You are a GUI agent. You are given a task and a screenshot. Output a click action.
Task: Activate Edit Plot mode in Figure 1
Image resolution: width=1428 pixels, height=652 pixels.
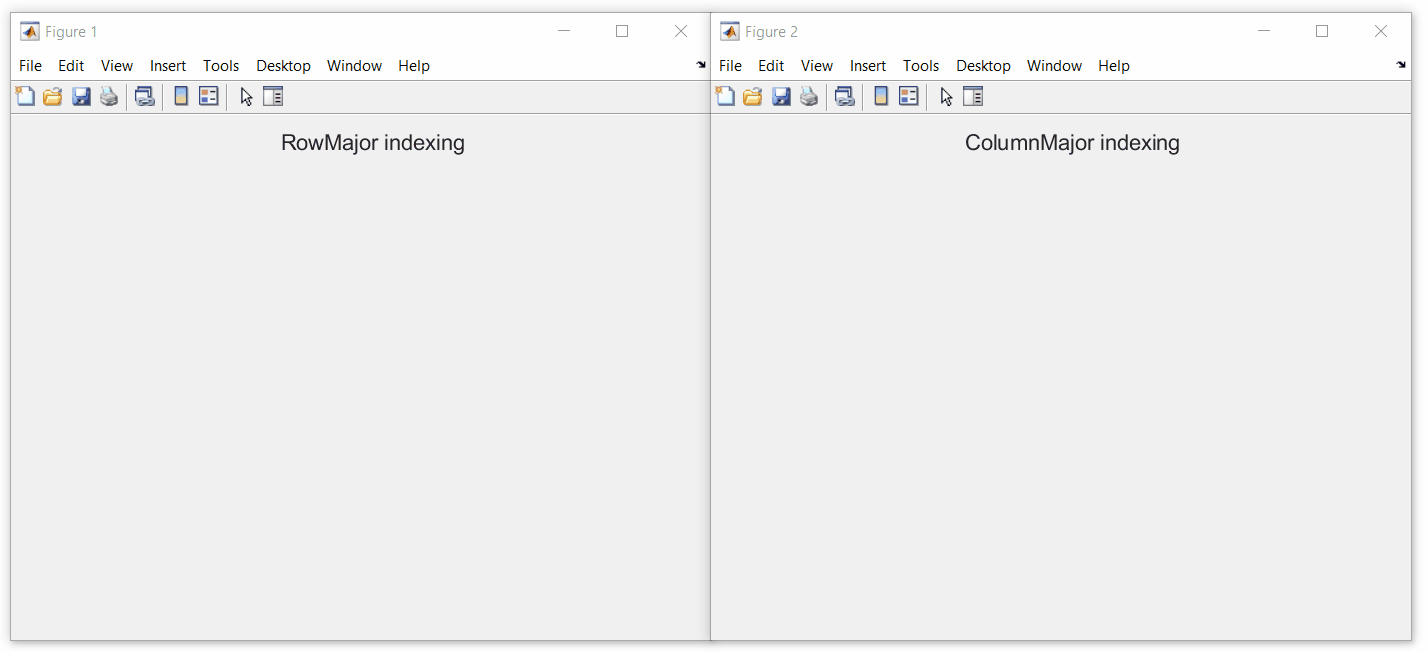pyautogui.click(x=245, y=96)
